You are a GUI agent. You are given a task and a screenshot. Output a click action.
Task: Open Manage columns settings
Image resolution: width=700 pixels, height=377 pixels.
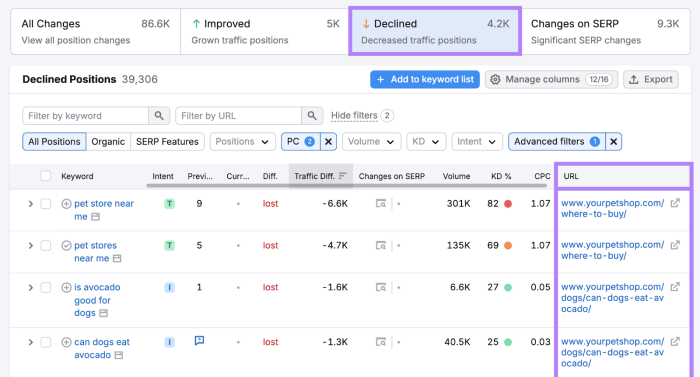point(551,80)
